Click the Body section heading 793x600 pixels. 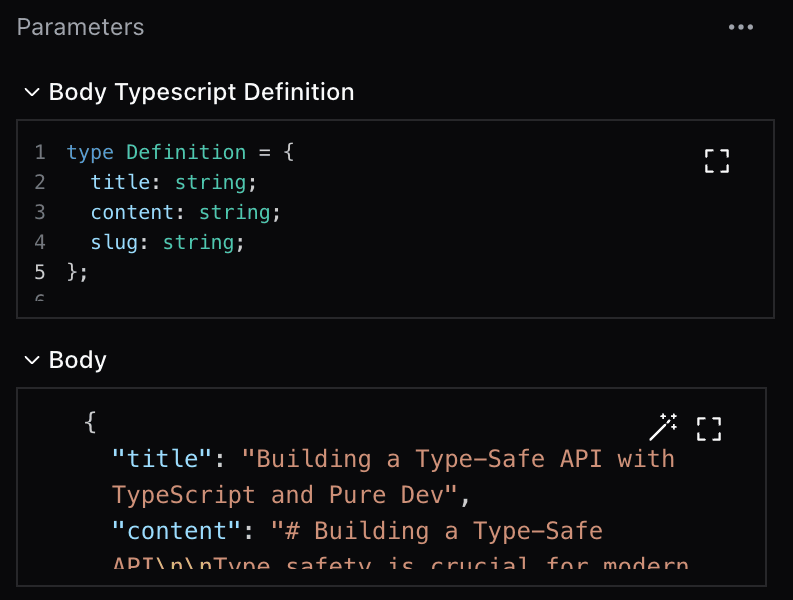pos(78,360)
